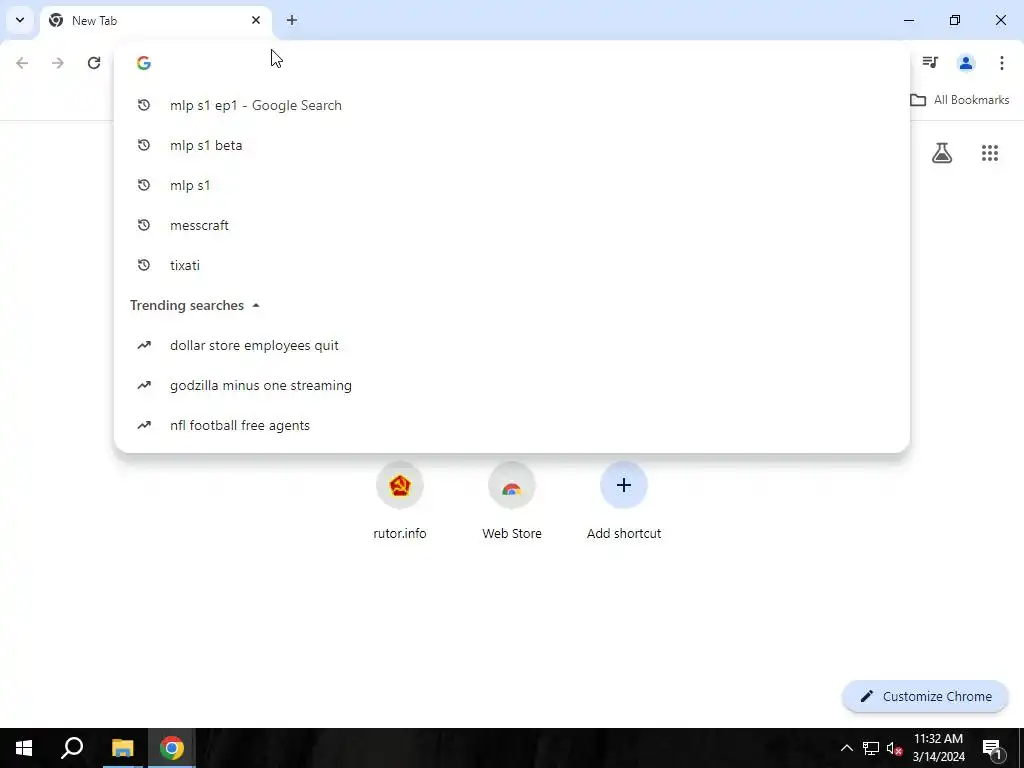Go back using the back arrow
Screen dimensions: 1024x768
22,63
